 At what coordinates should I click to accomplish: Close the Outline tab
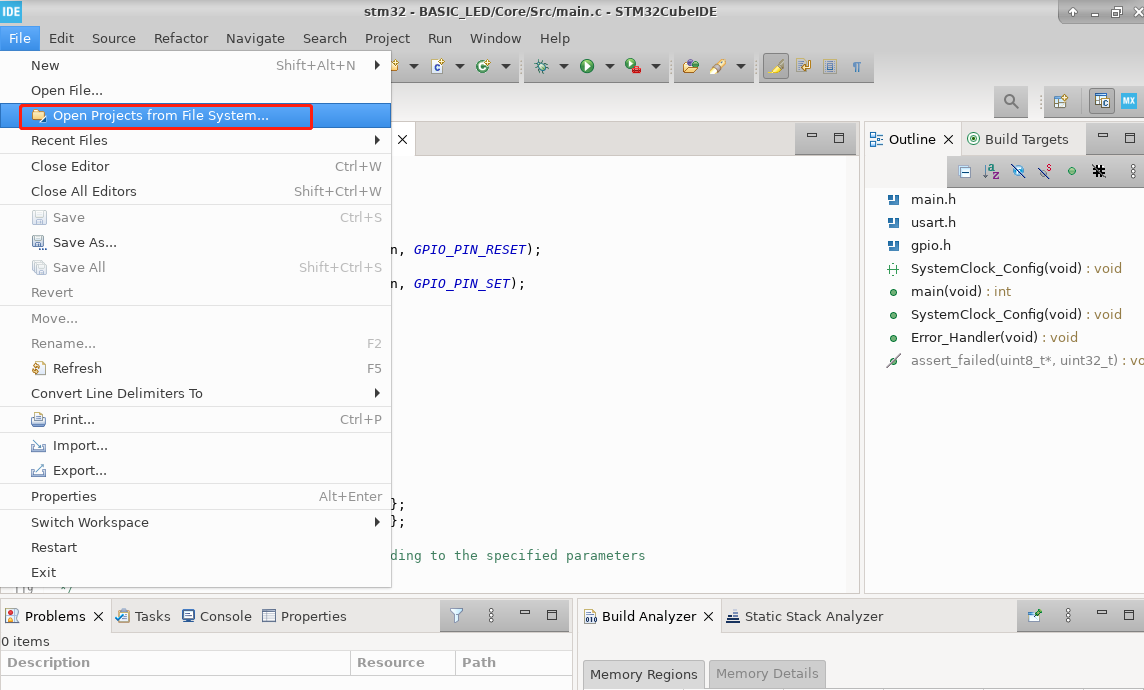[948, 139]
